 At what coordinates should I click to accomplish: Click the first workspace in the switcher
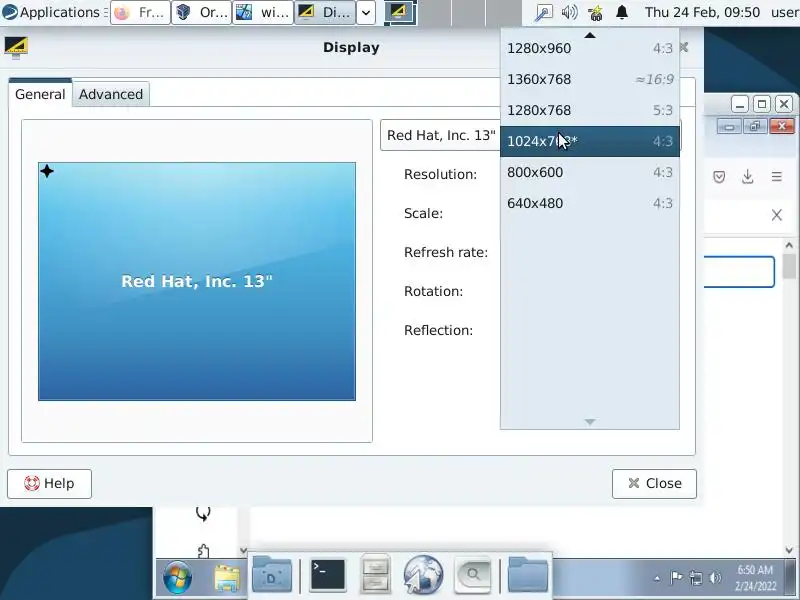(x=400, y=13)
